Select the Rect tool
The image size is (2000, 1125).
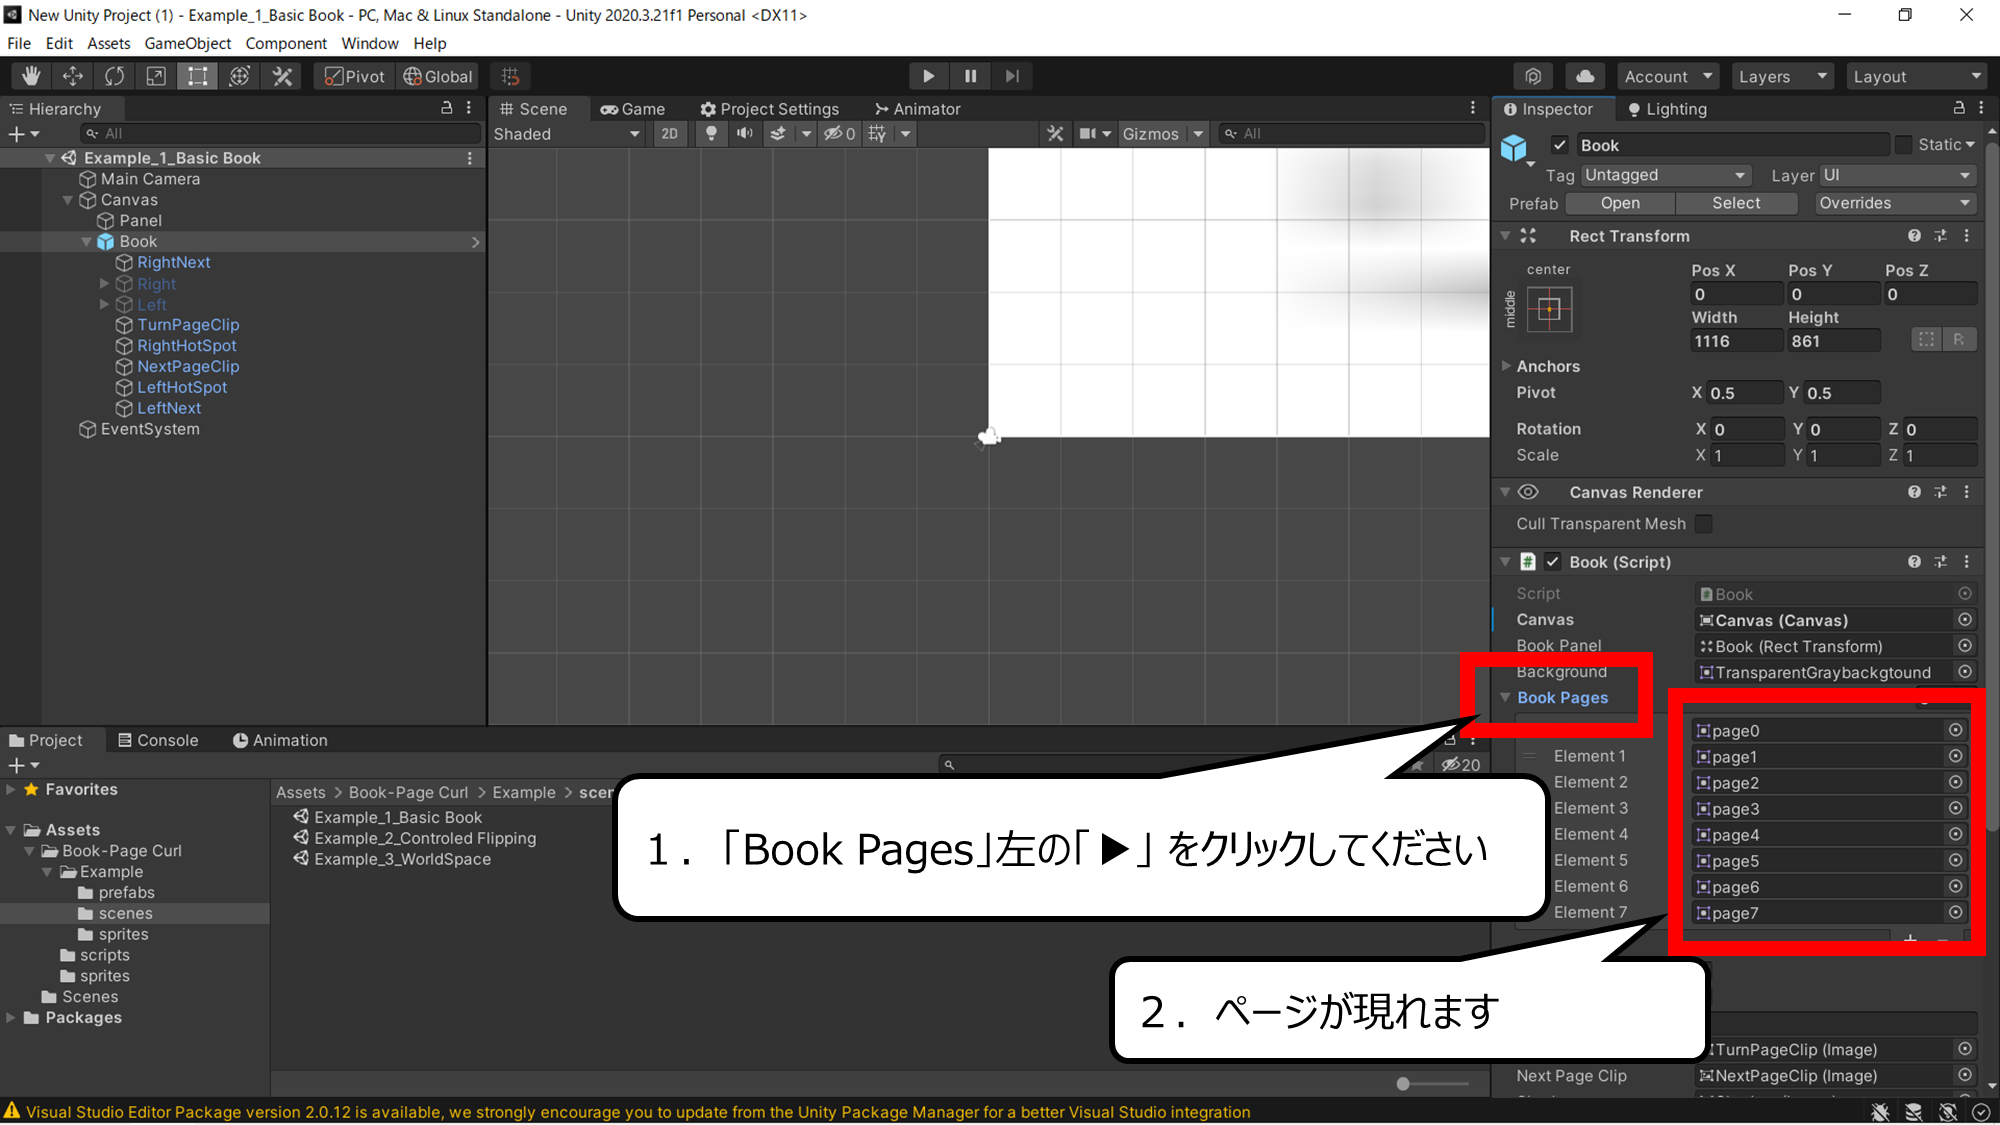[198, 76]
